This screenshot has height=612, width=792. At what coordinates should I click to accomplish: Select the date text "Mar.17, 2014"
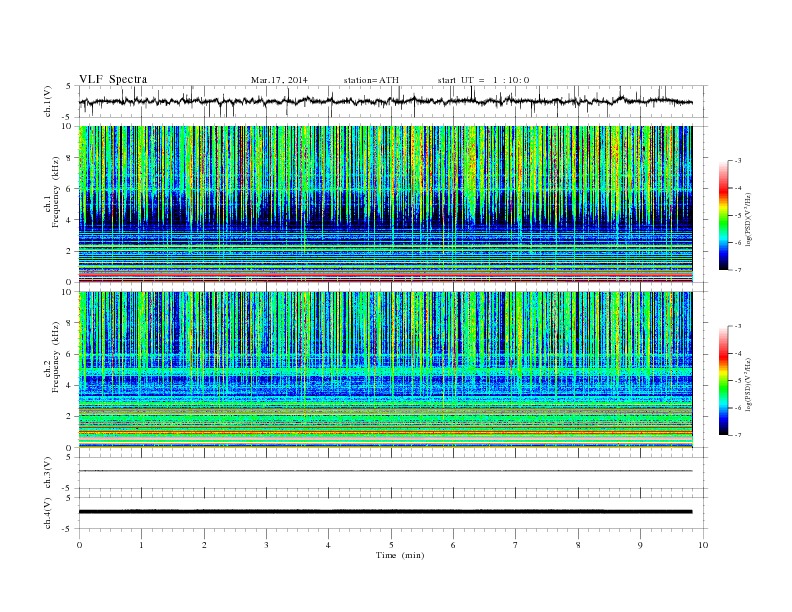pyautogui.click(x=279, y=80)
